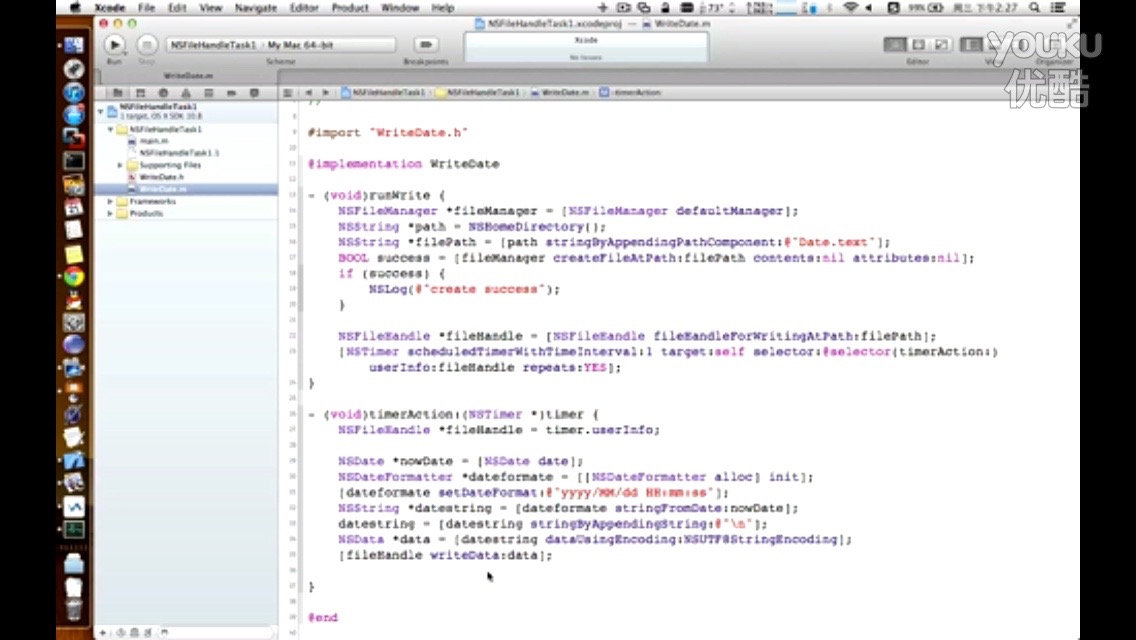Screen dimensions: 1136x640
Task: Open the timerAction method jump bar item
Action: coord(635,93)
